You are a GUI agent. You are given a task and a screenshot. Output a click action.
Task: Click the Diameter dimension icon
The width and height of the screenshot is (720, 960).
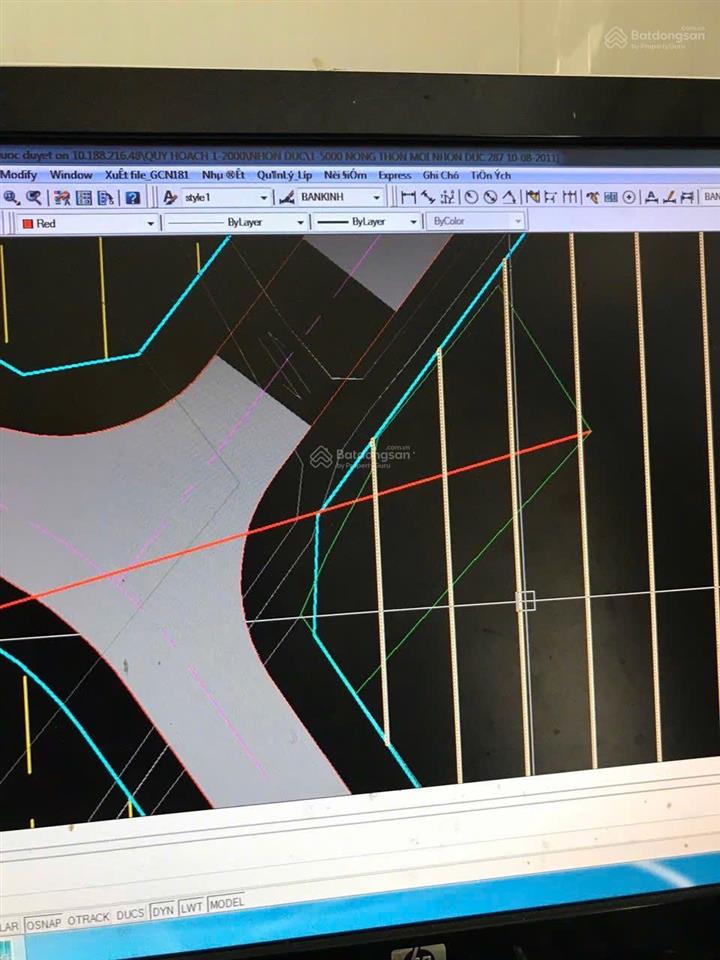[x=490, y=197]
